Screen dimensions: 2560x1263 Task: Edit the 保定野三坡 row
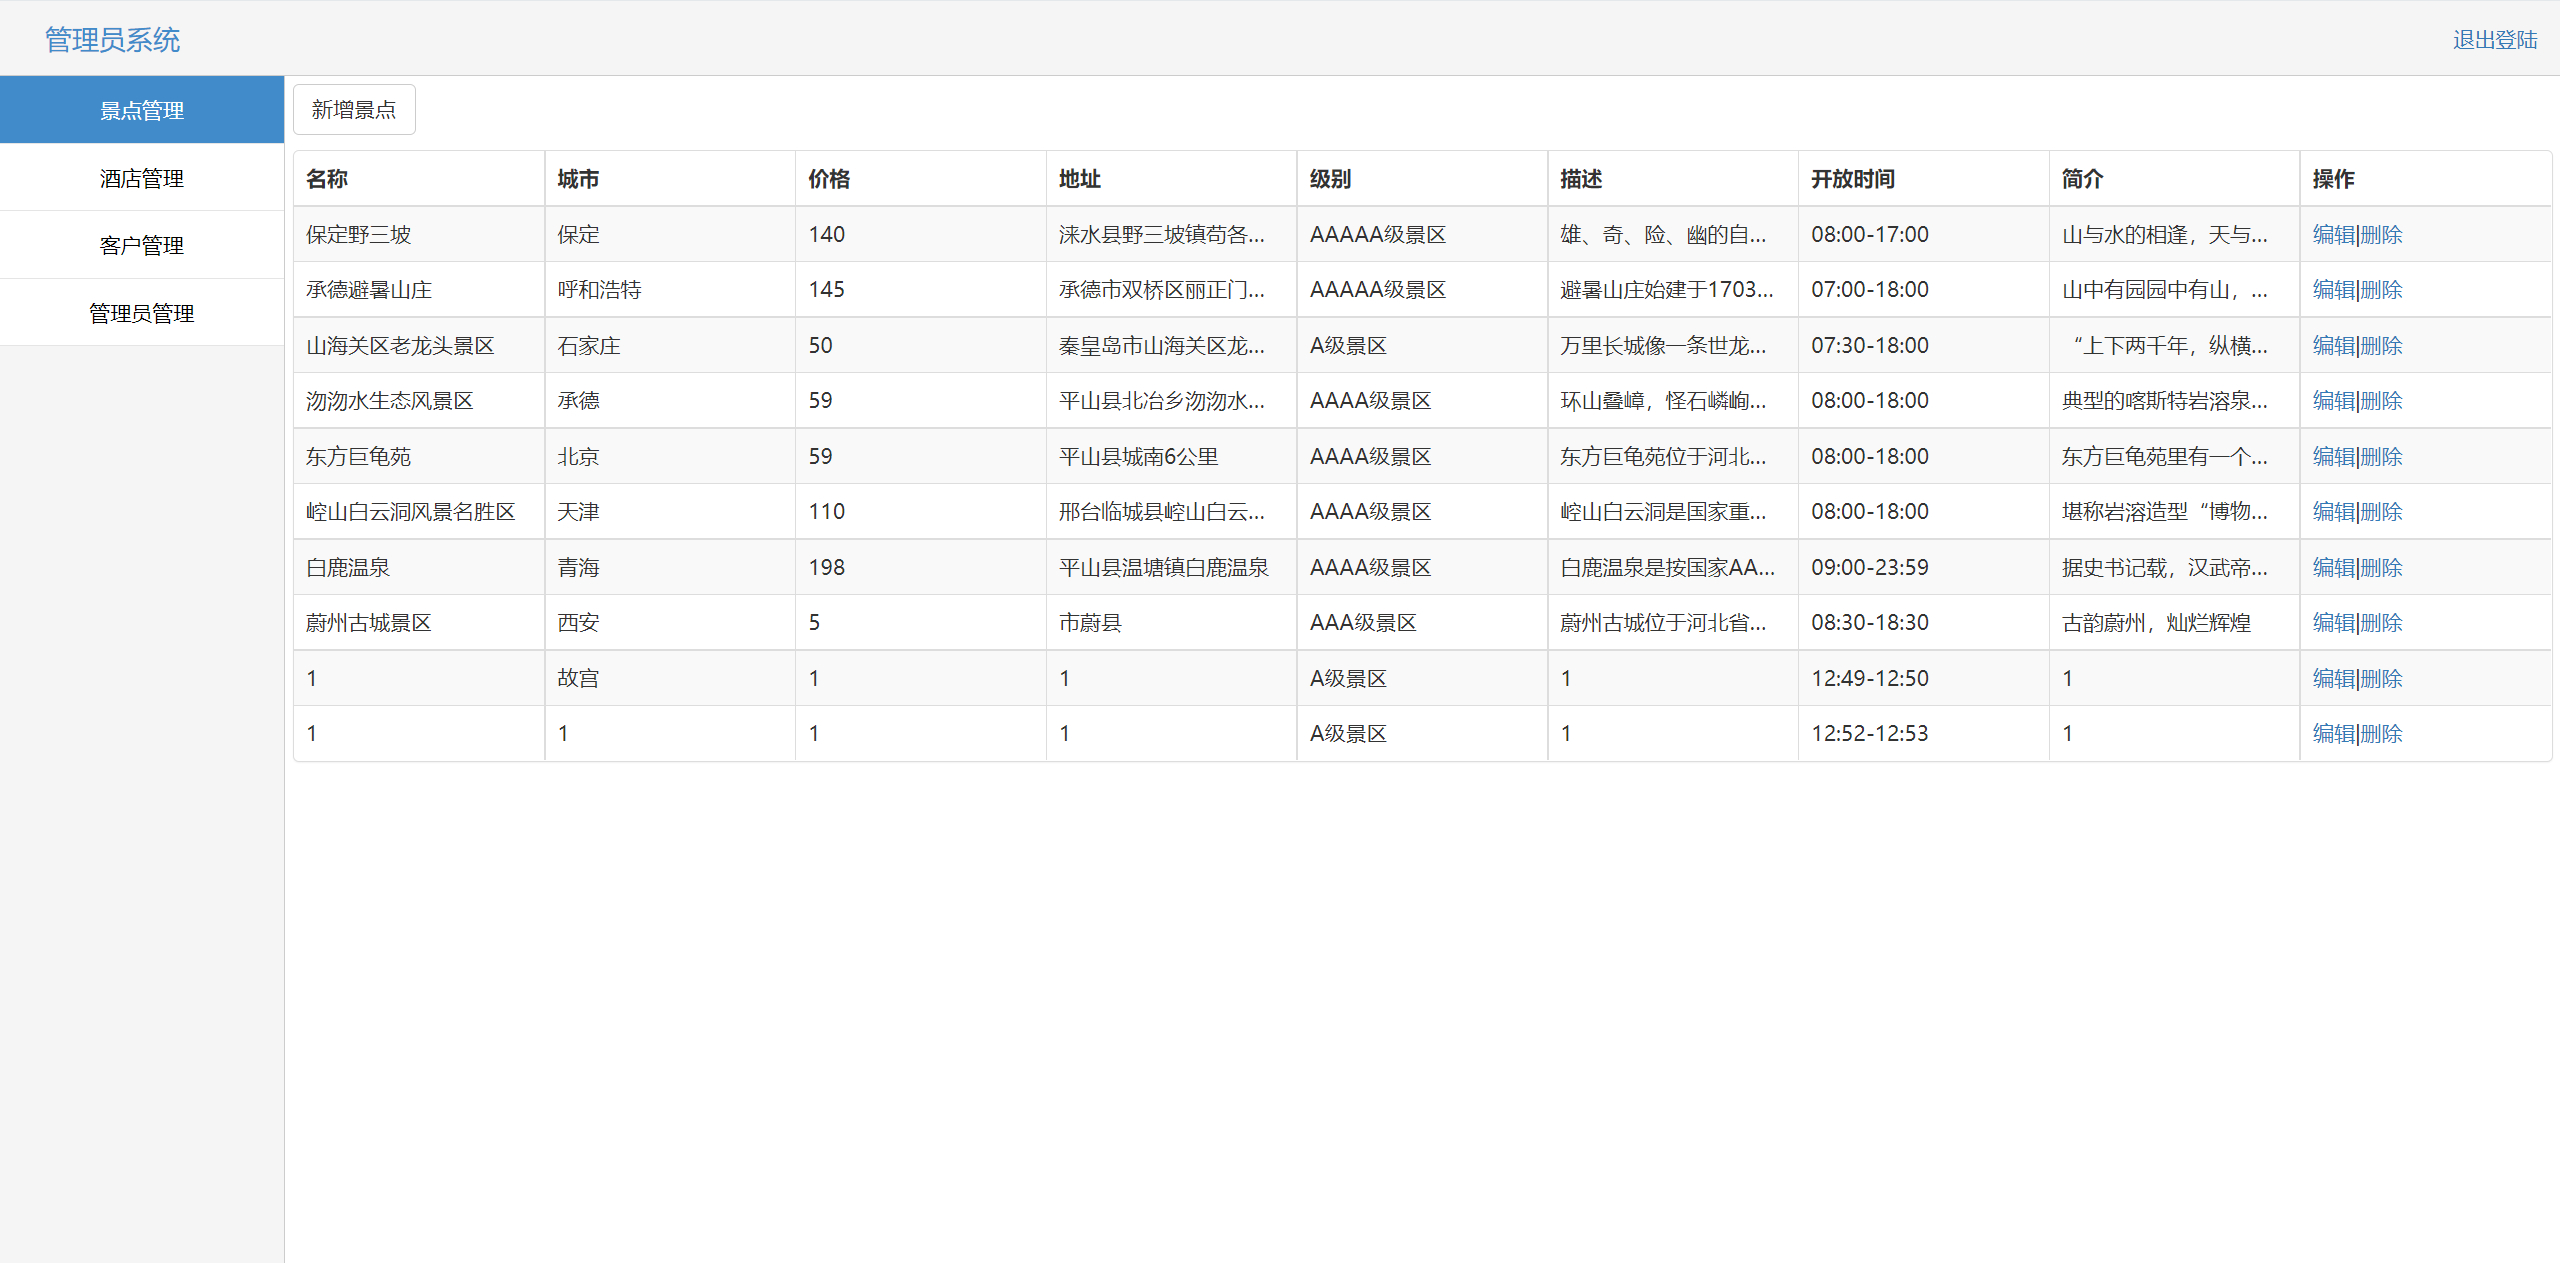tap(2333, 234)
